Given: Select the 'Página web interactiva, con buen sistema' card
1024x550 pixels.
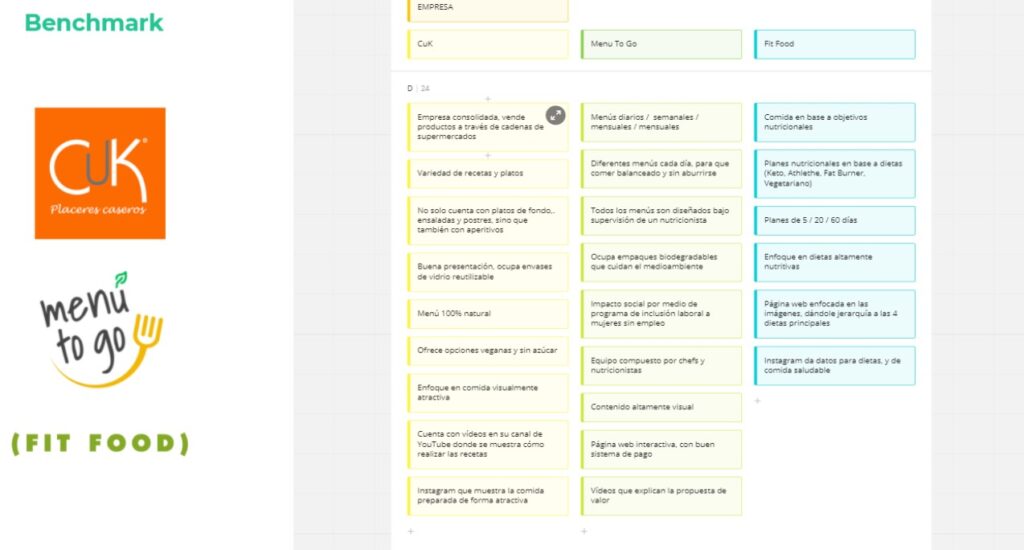Looking at the screenshot, I should [661, 449].
